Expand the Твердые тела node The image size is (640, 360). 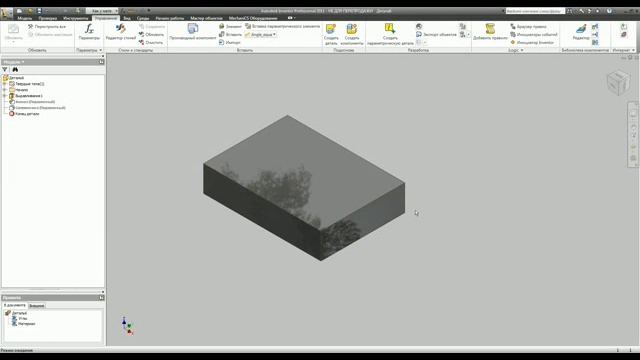click(5, 84)
